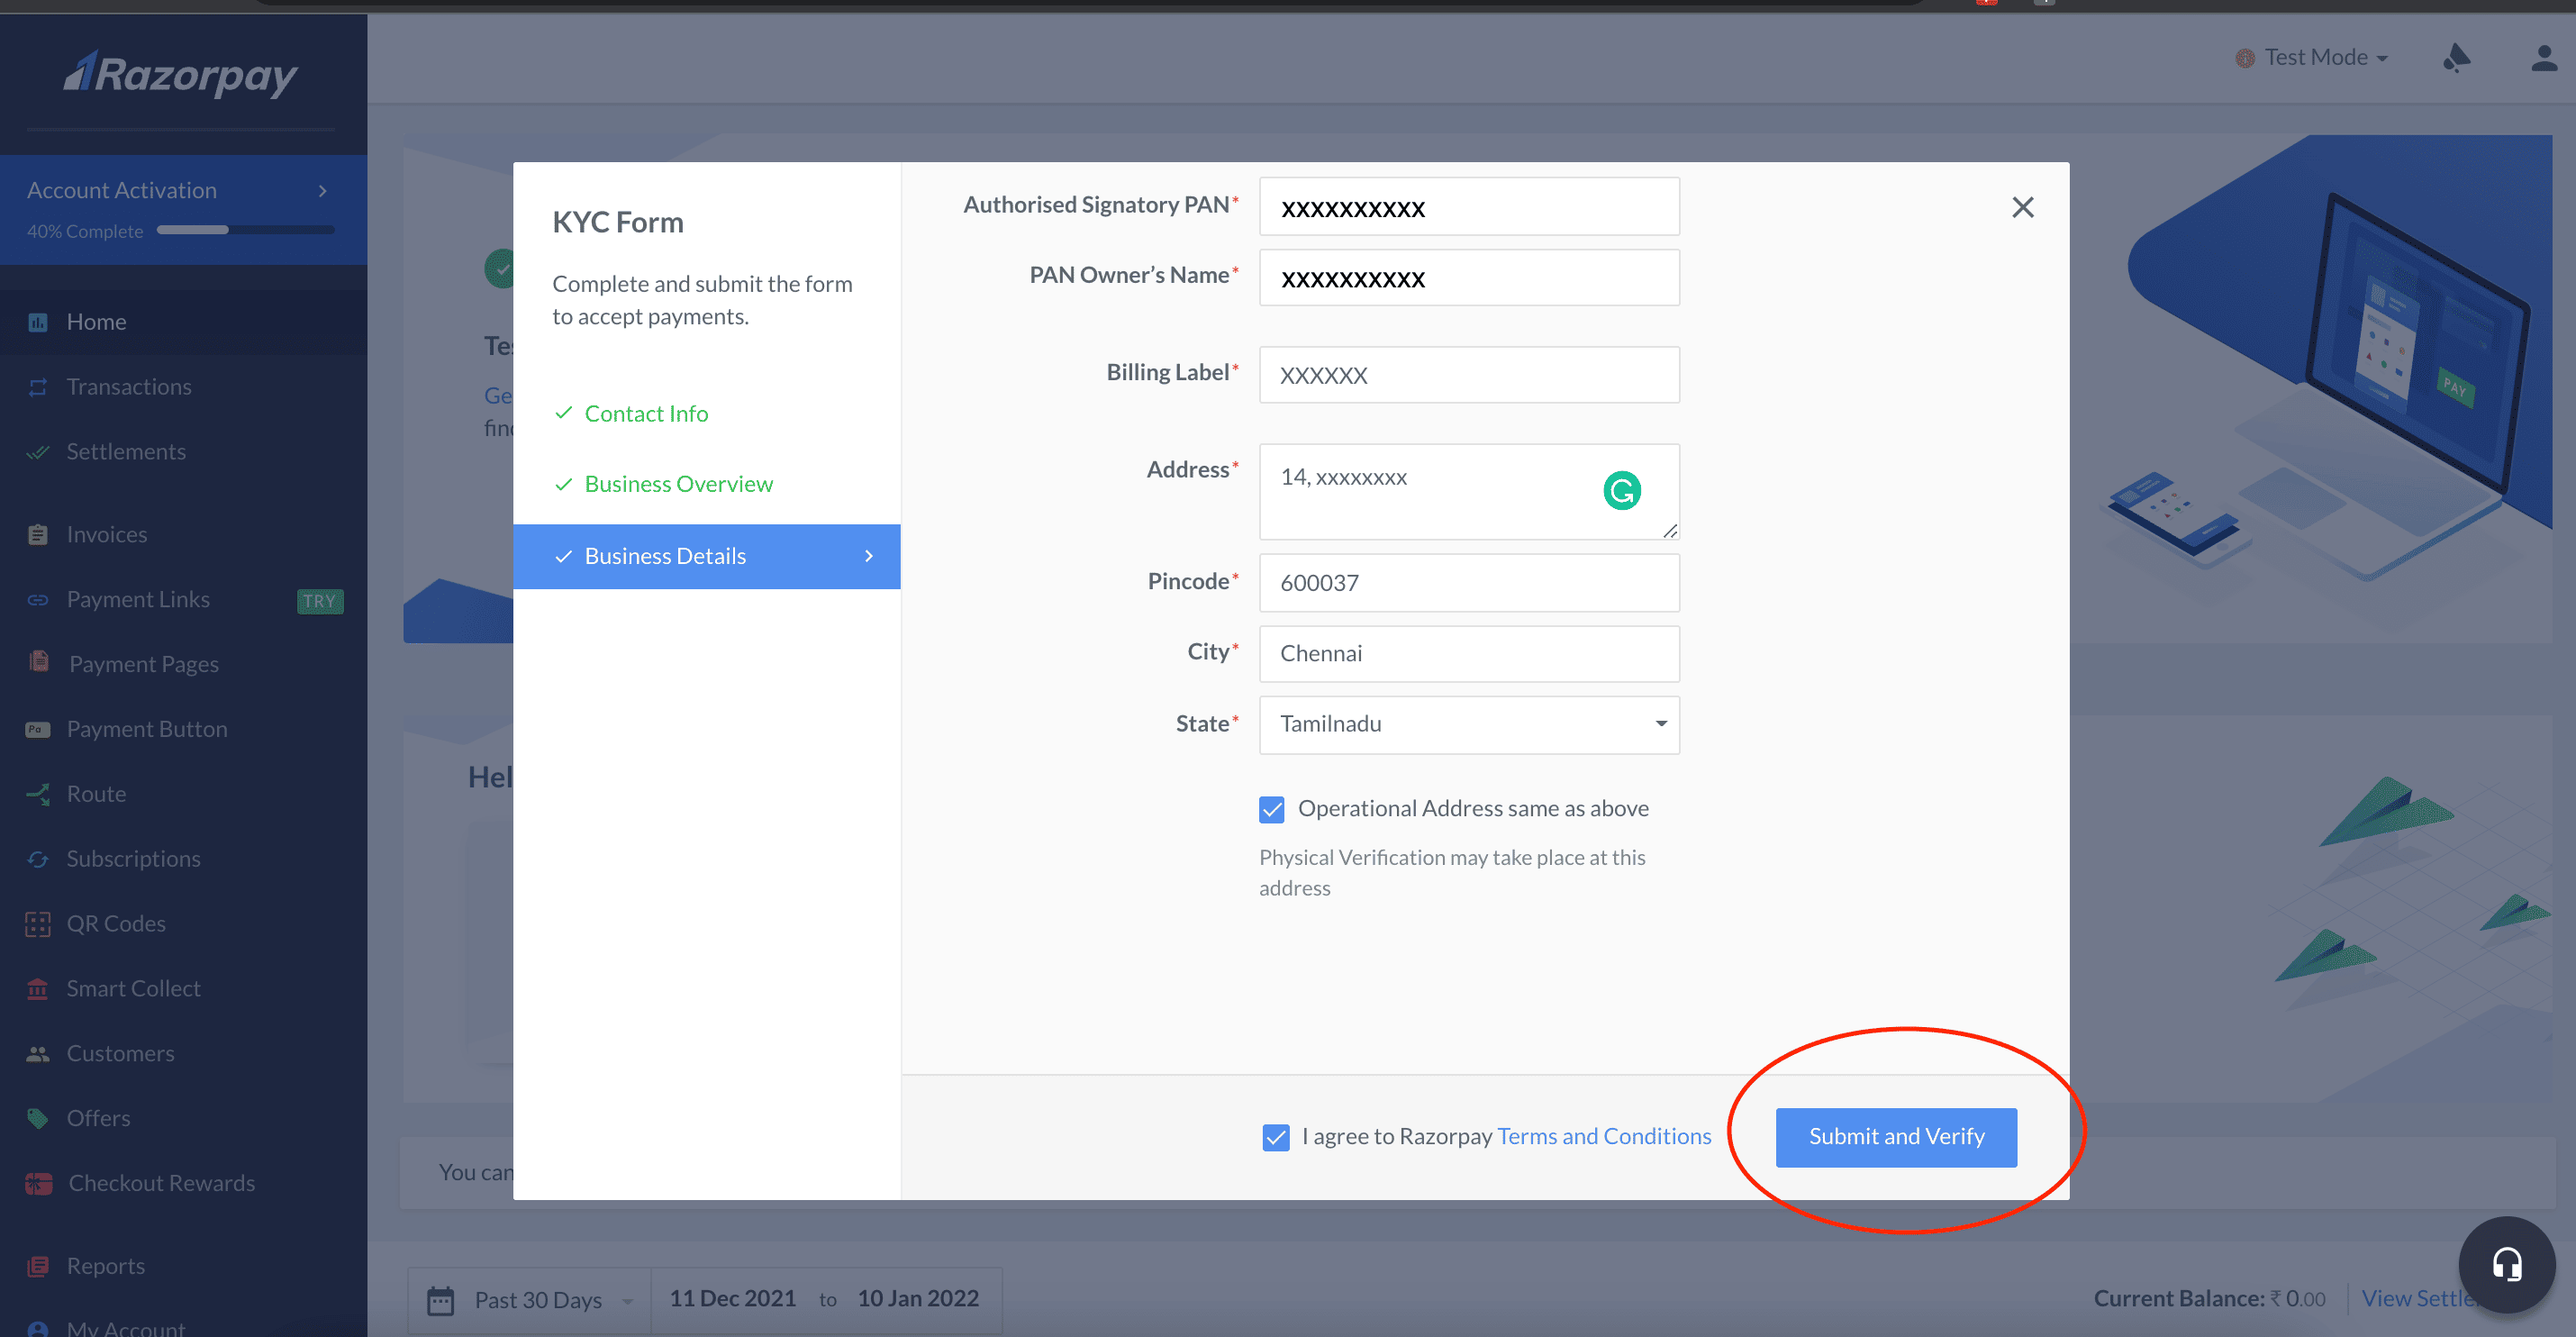
Task: Click the Route arrows icon
Action: coord(38,794)
